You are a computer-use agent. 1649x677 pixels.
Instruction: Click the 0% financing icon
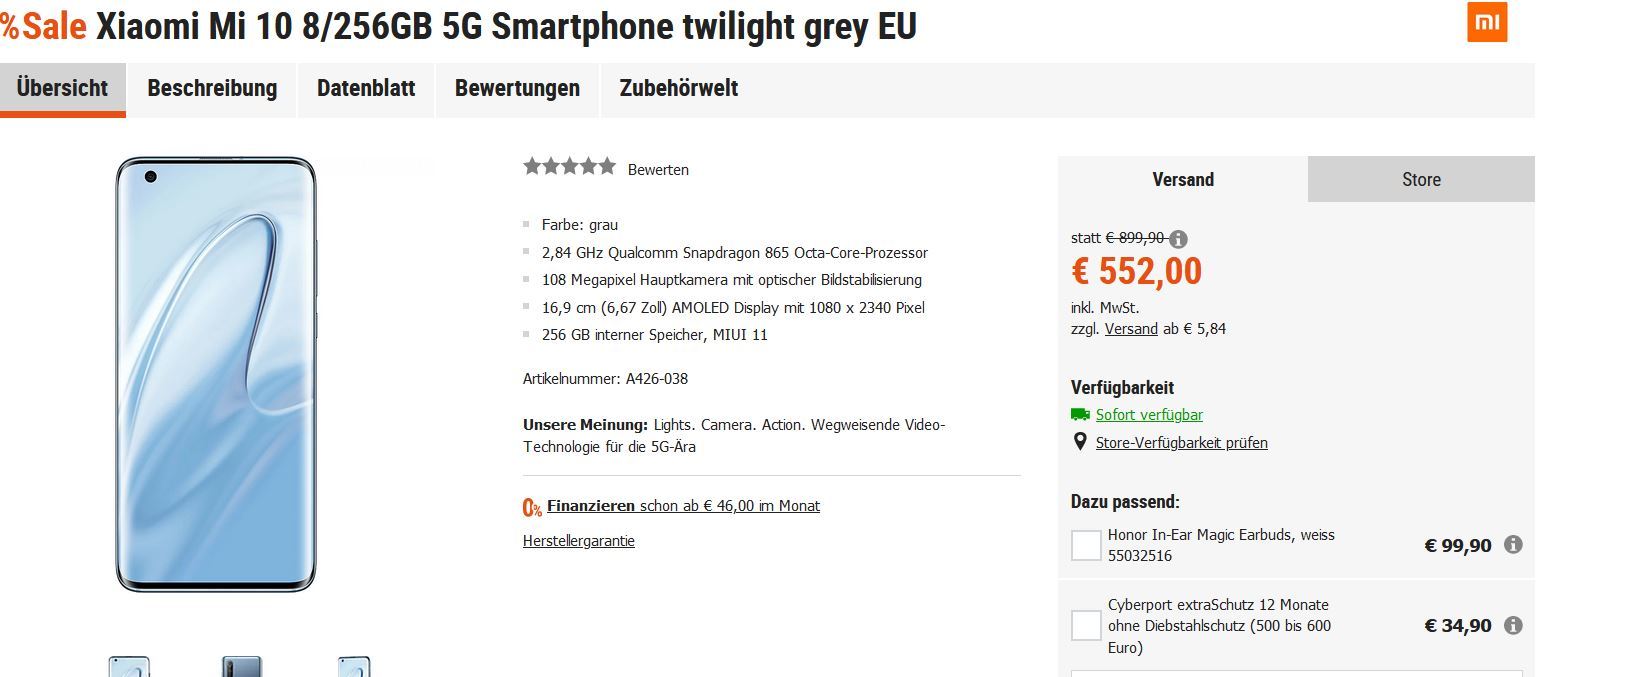[532, 507]
